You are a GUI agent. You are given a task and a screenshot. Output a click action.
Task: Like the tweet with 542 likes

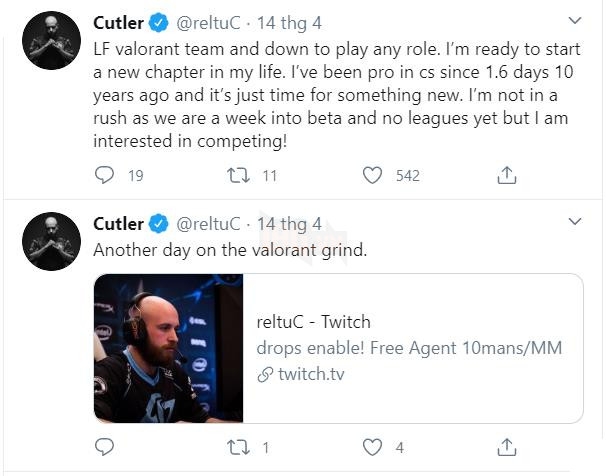(x=373, y=175)
